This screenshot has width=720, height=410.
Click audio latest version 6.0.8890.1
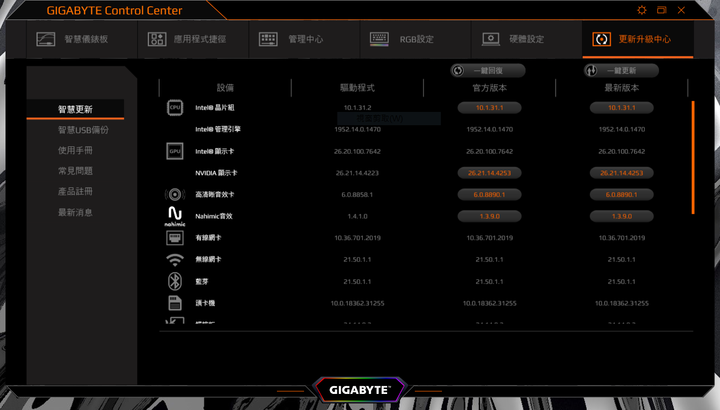pyautogui.click(x=622, y=195)
